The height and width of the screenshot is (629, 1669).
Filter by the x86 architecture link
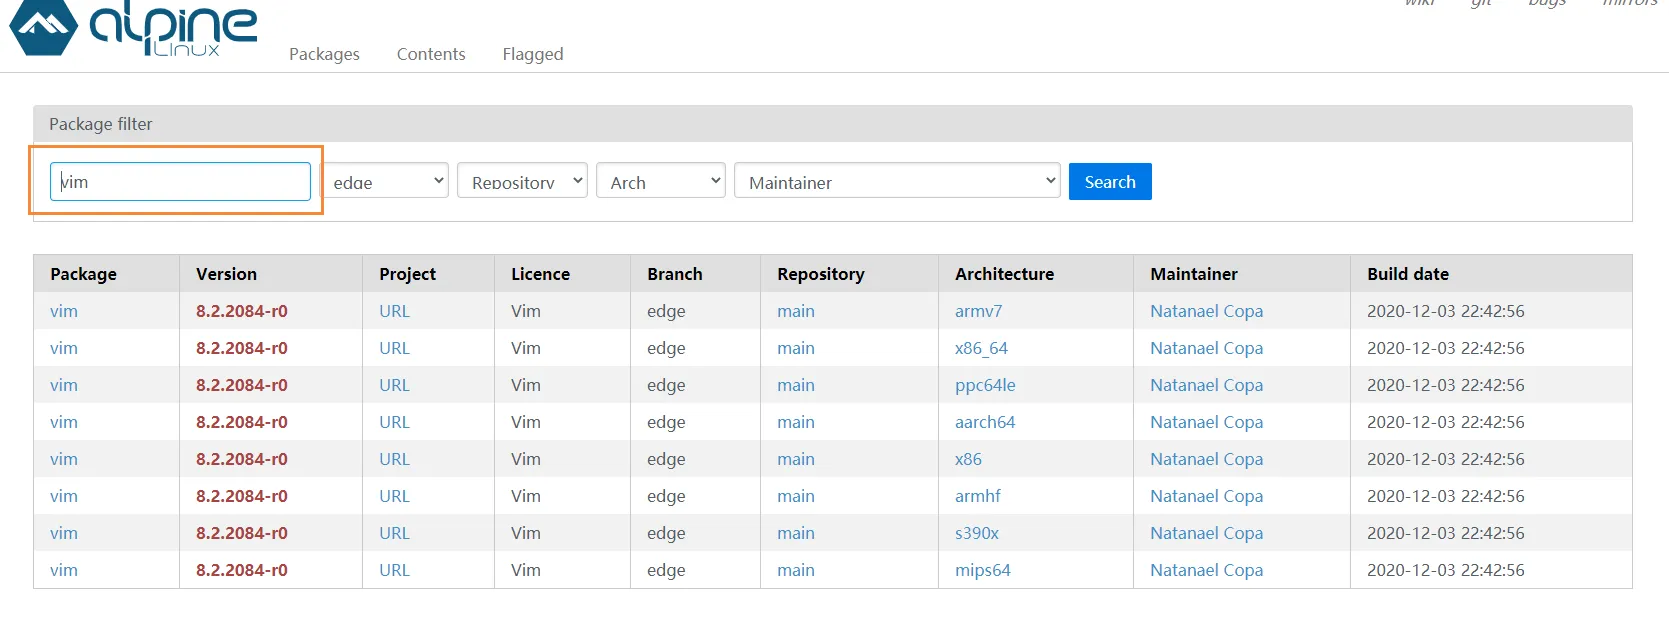[968, 459]
